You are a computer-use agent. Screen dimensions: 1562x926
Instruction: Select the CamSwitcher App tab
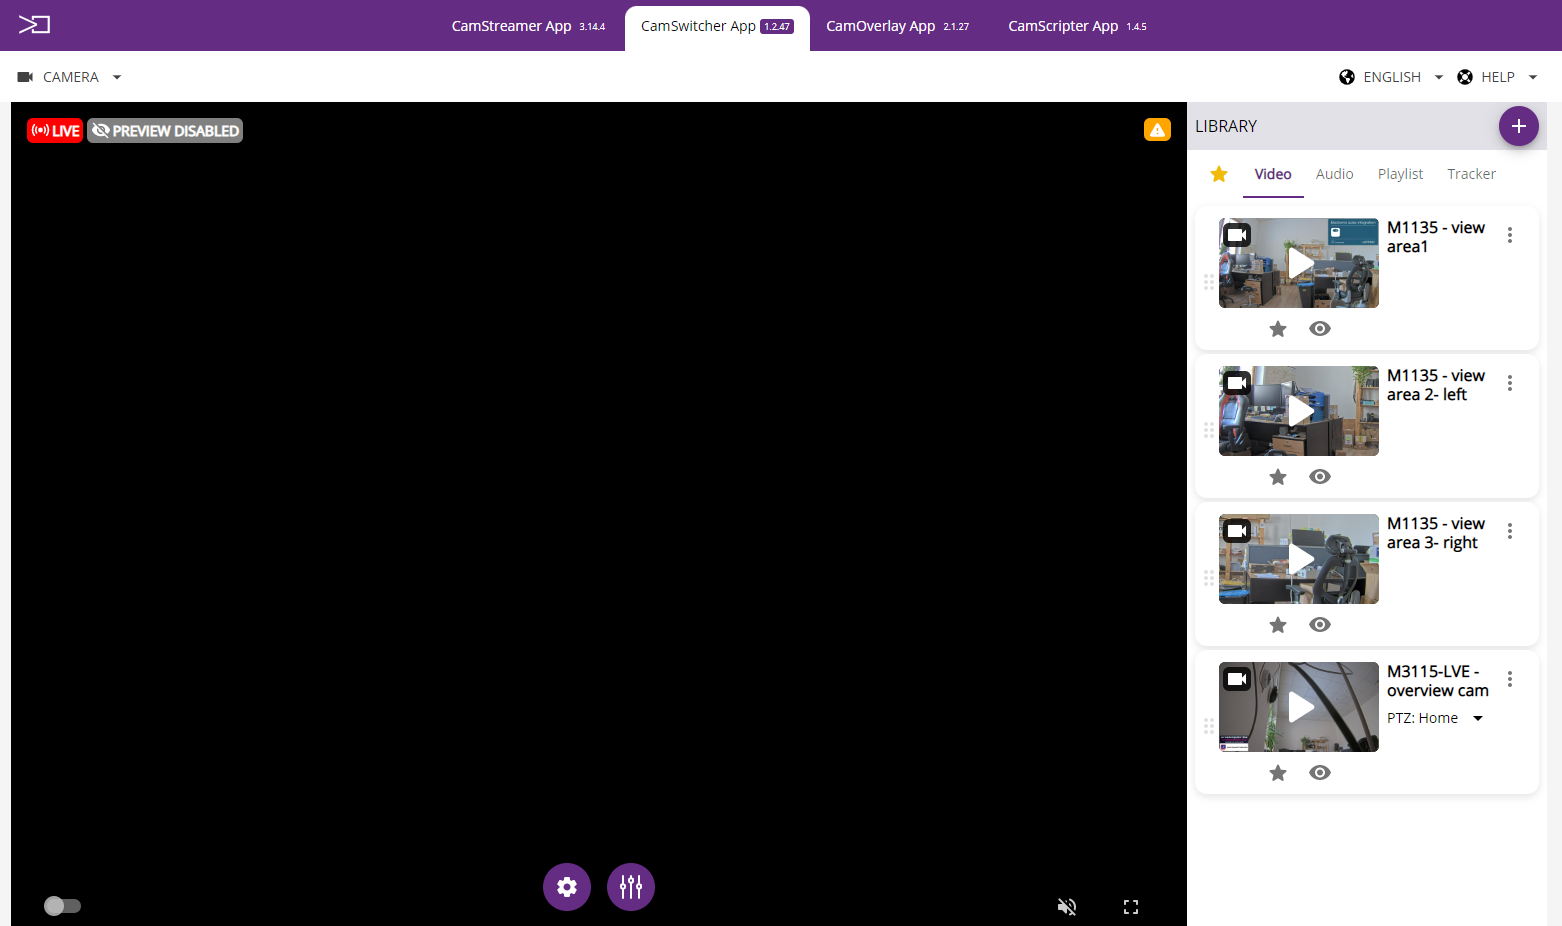point(717,26)
